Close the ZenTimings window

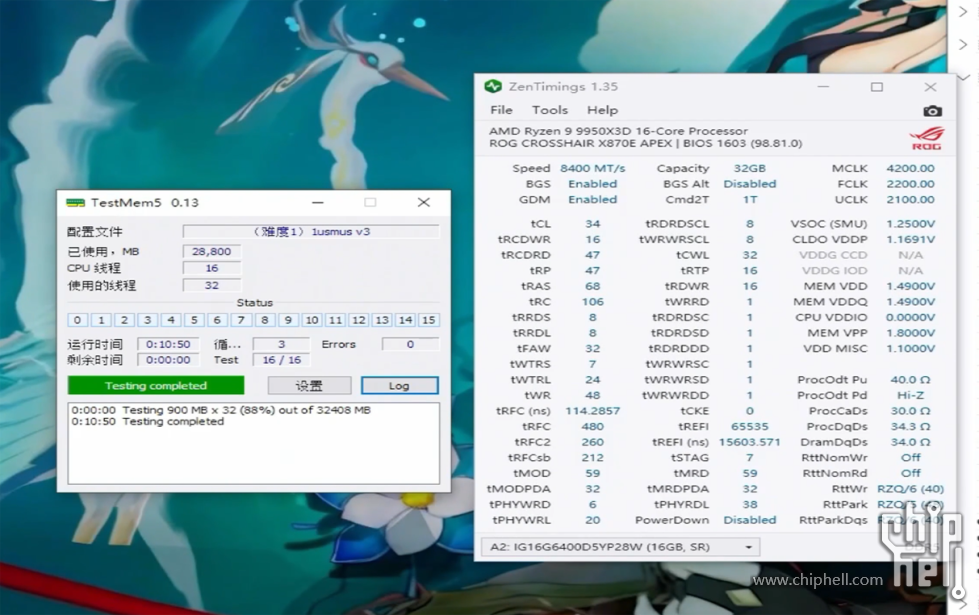[x=930, y=87]
